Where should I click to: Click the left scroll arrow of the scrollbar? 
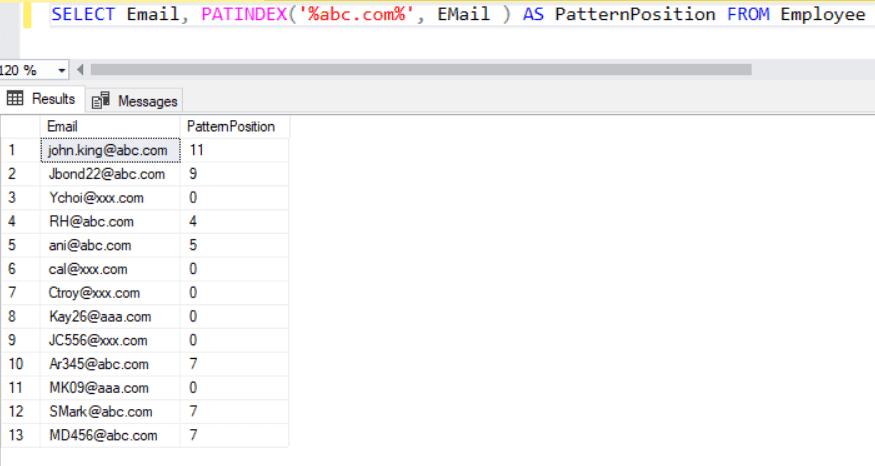point(80,70)
